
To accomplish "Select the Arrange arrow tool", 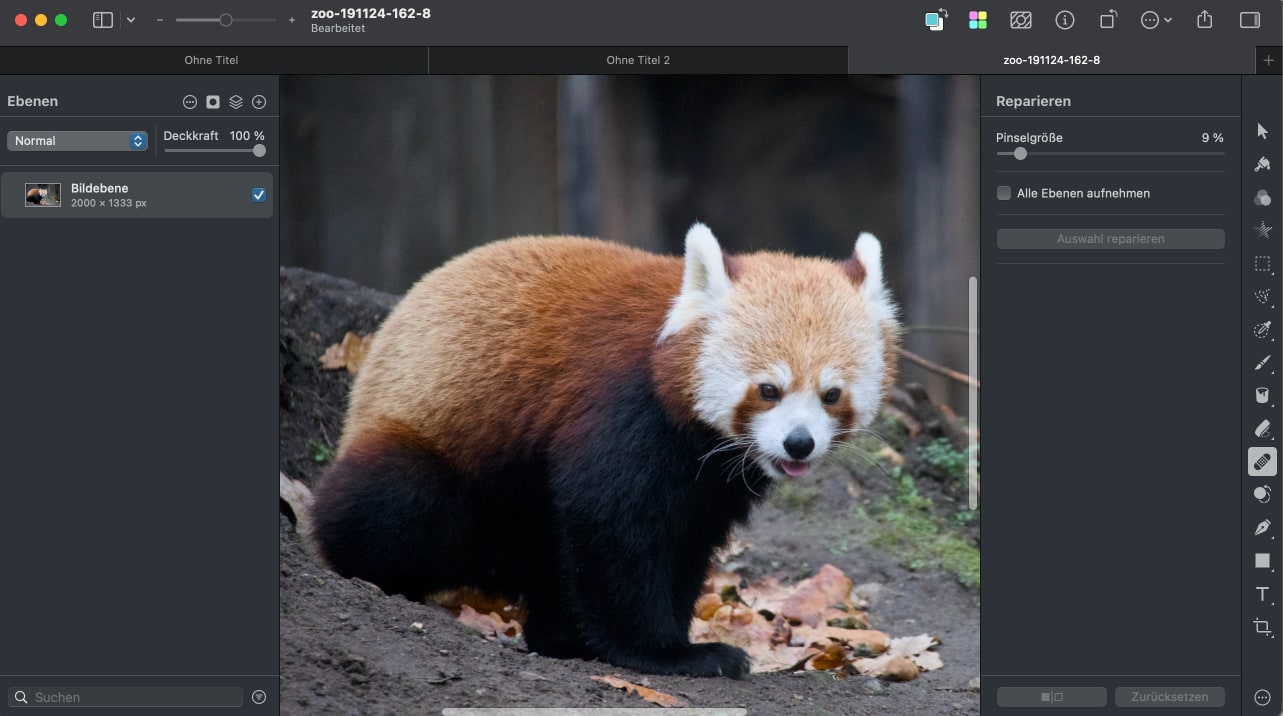I will click(x=1262, y=131).
